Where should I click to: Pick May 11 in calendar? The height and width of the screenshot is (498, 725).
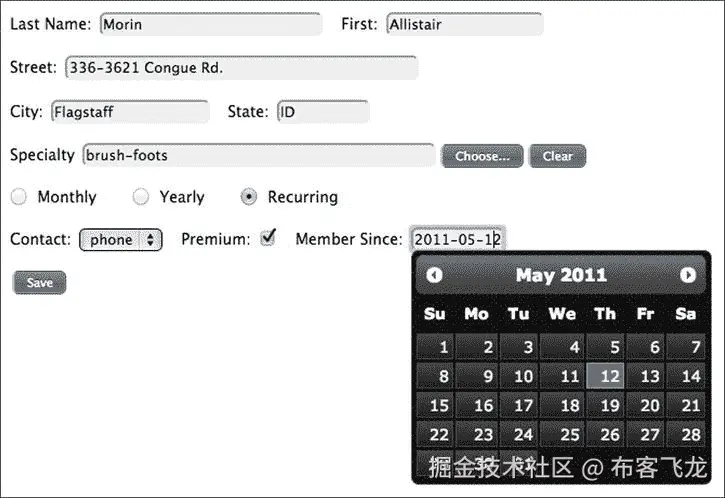click(x=562, y=376)
